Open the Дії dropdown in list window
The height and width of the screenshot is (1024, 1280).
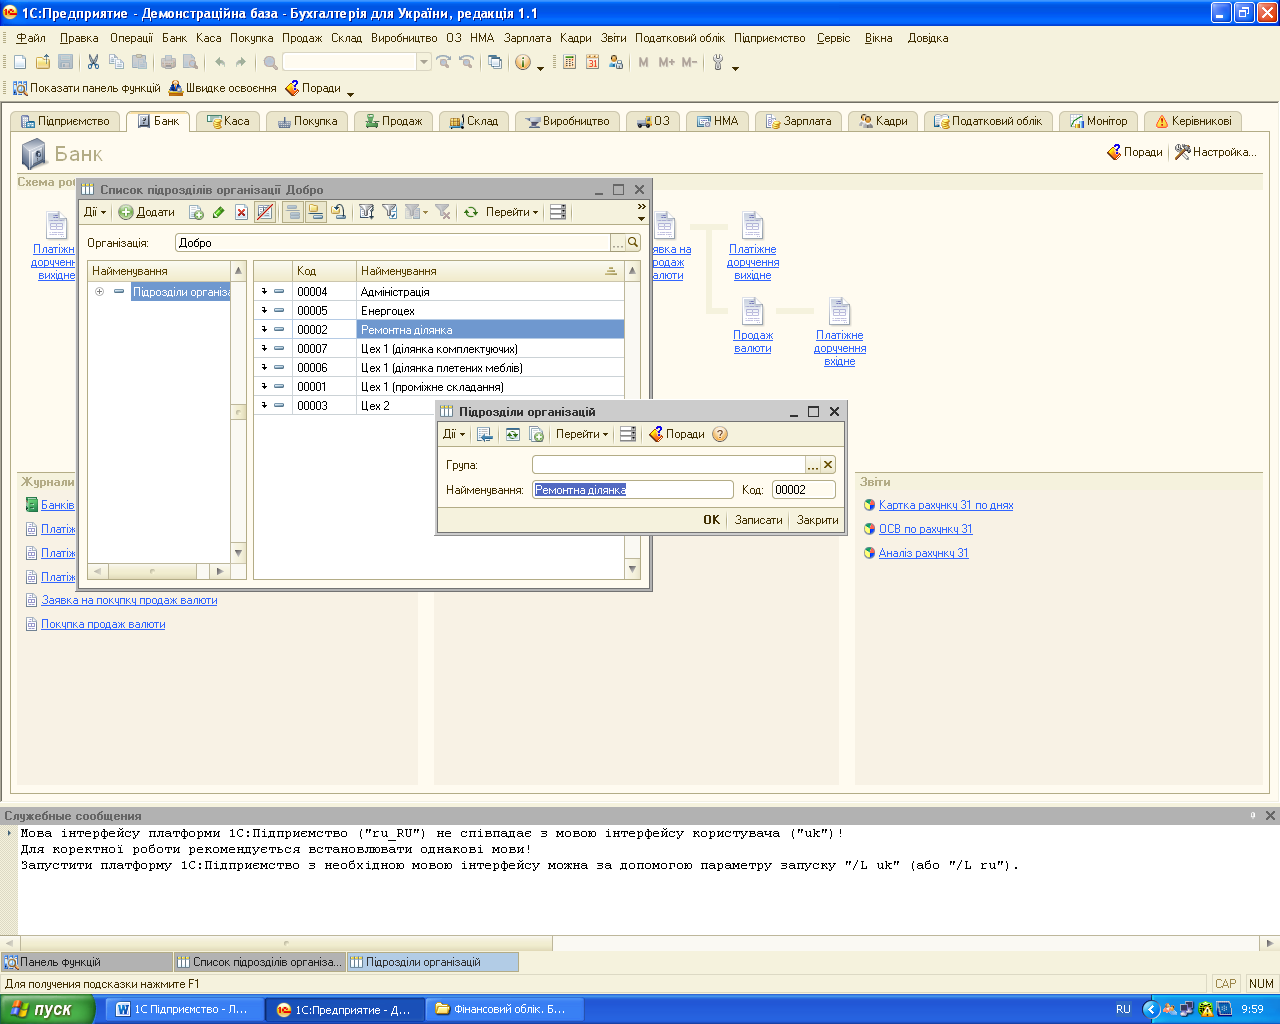coord(95,212)
